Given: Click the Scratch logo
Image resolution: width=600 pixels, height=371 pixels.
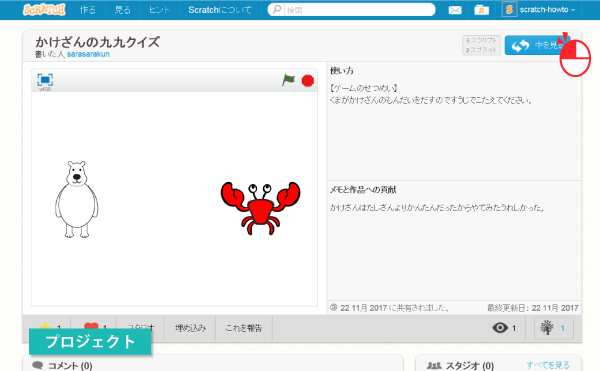Looking at the screenshot, I should pyautogui.click(x=44, y=10).
